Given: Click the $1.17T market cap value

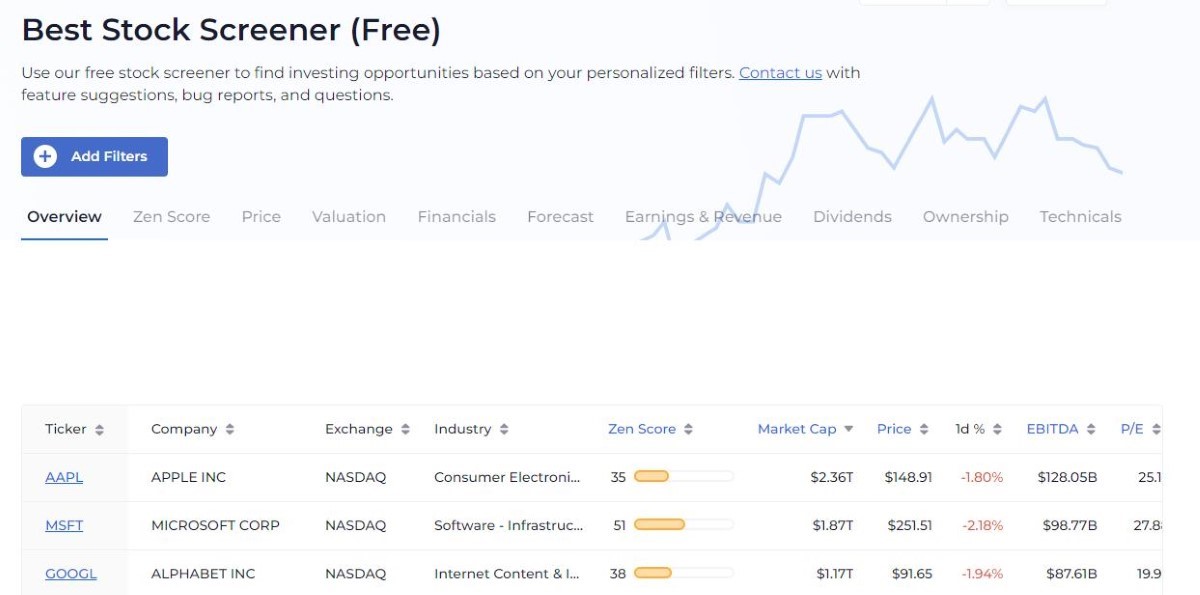Looking at the screenshot, I should (x=834, y=574).
